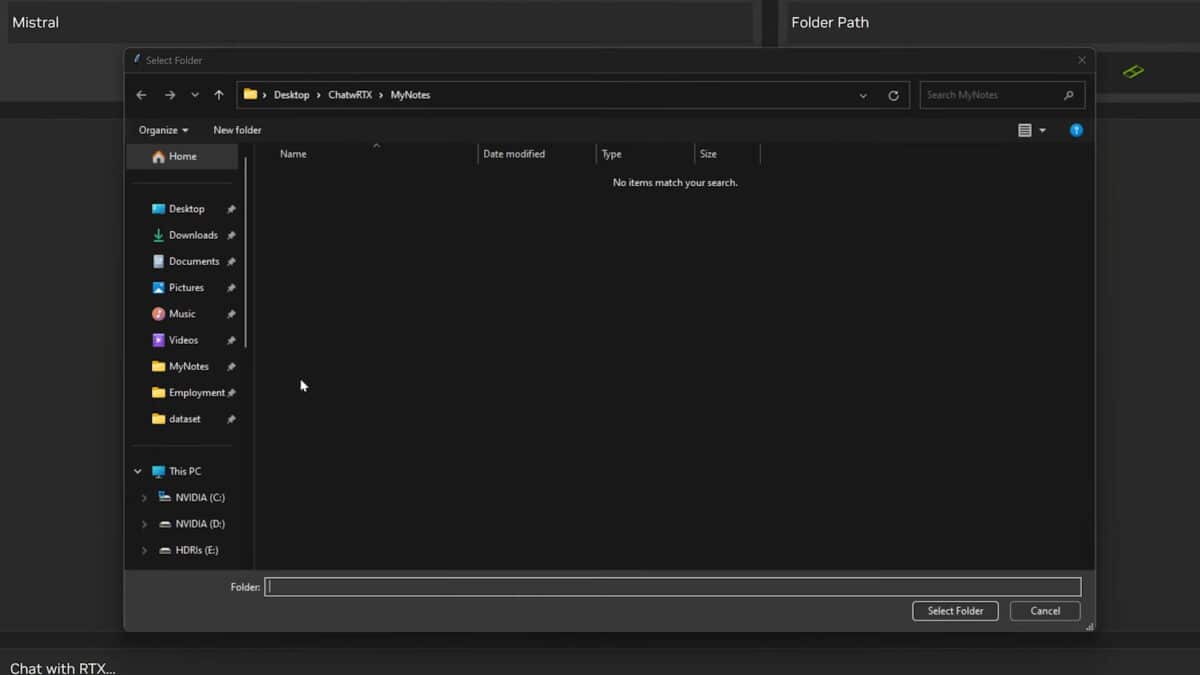Open the address bar history dropdown
The height and width of the screenshot is (675, 1200).
pyautogui.click(x=863, y=95)
